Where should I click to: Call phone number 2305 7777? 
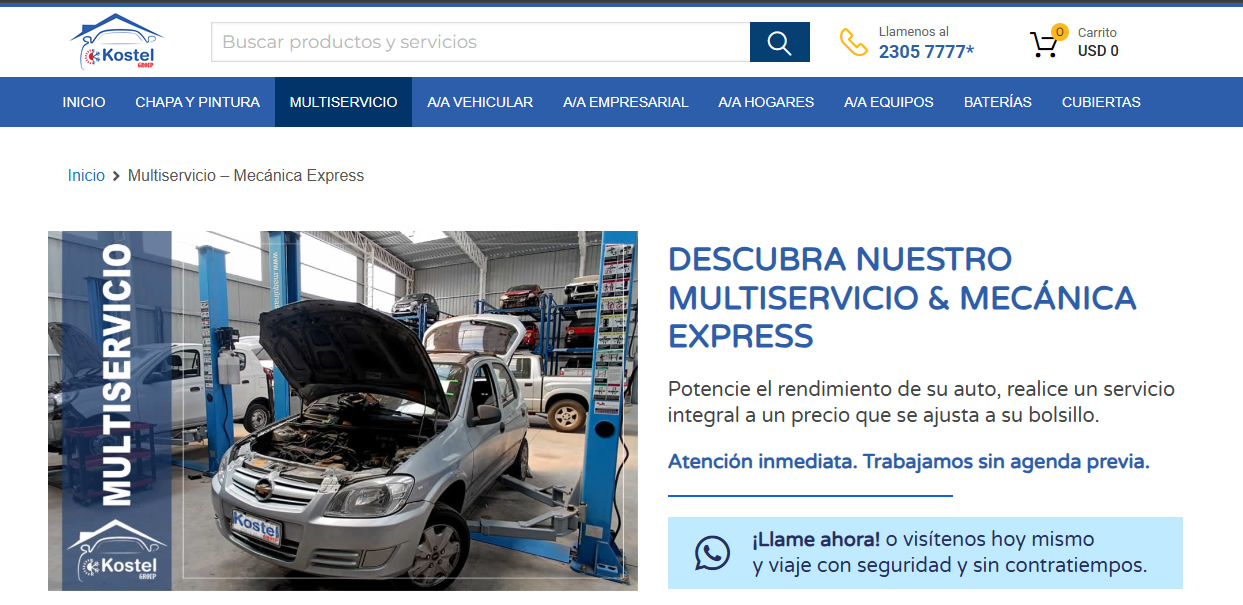click(925, 52)
